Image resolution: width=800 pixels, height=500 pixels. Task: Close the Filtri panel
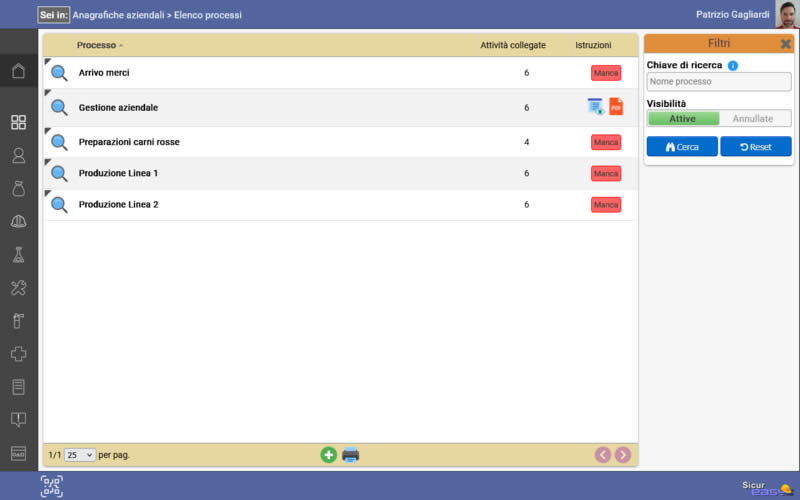(786, 44)
